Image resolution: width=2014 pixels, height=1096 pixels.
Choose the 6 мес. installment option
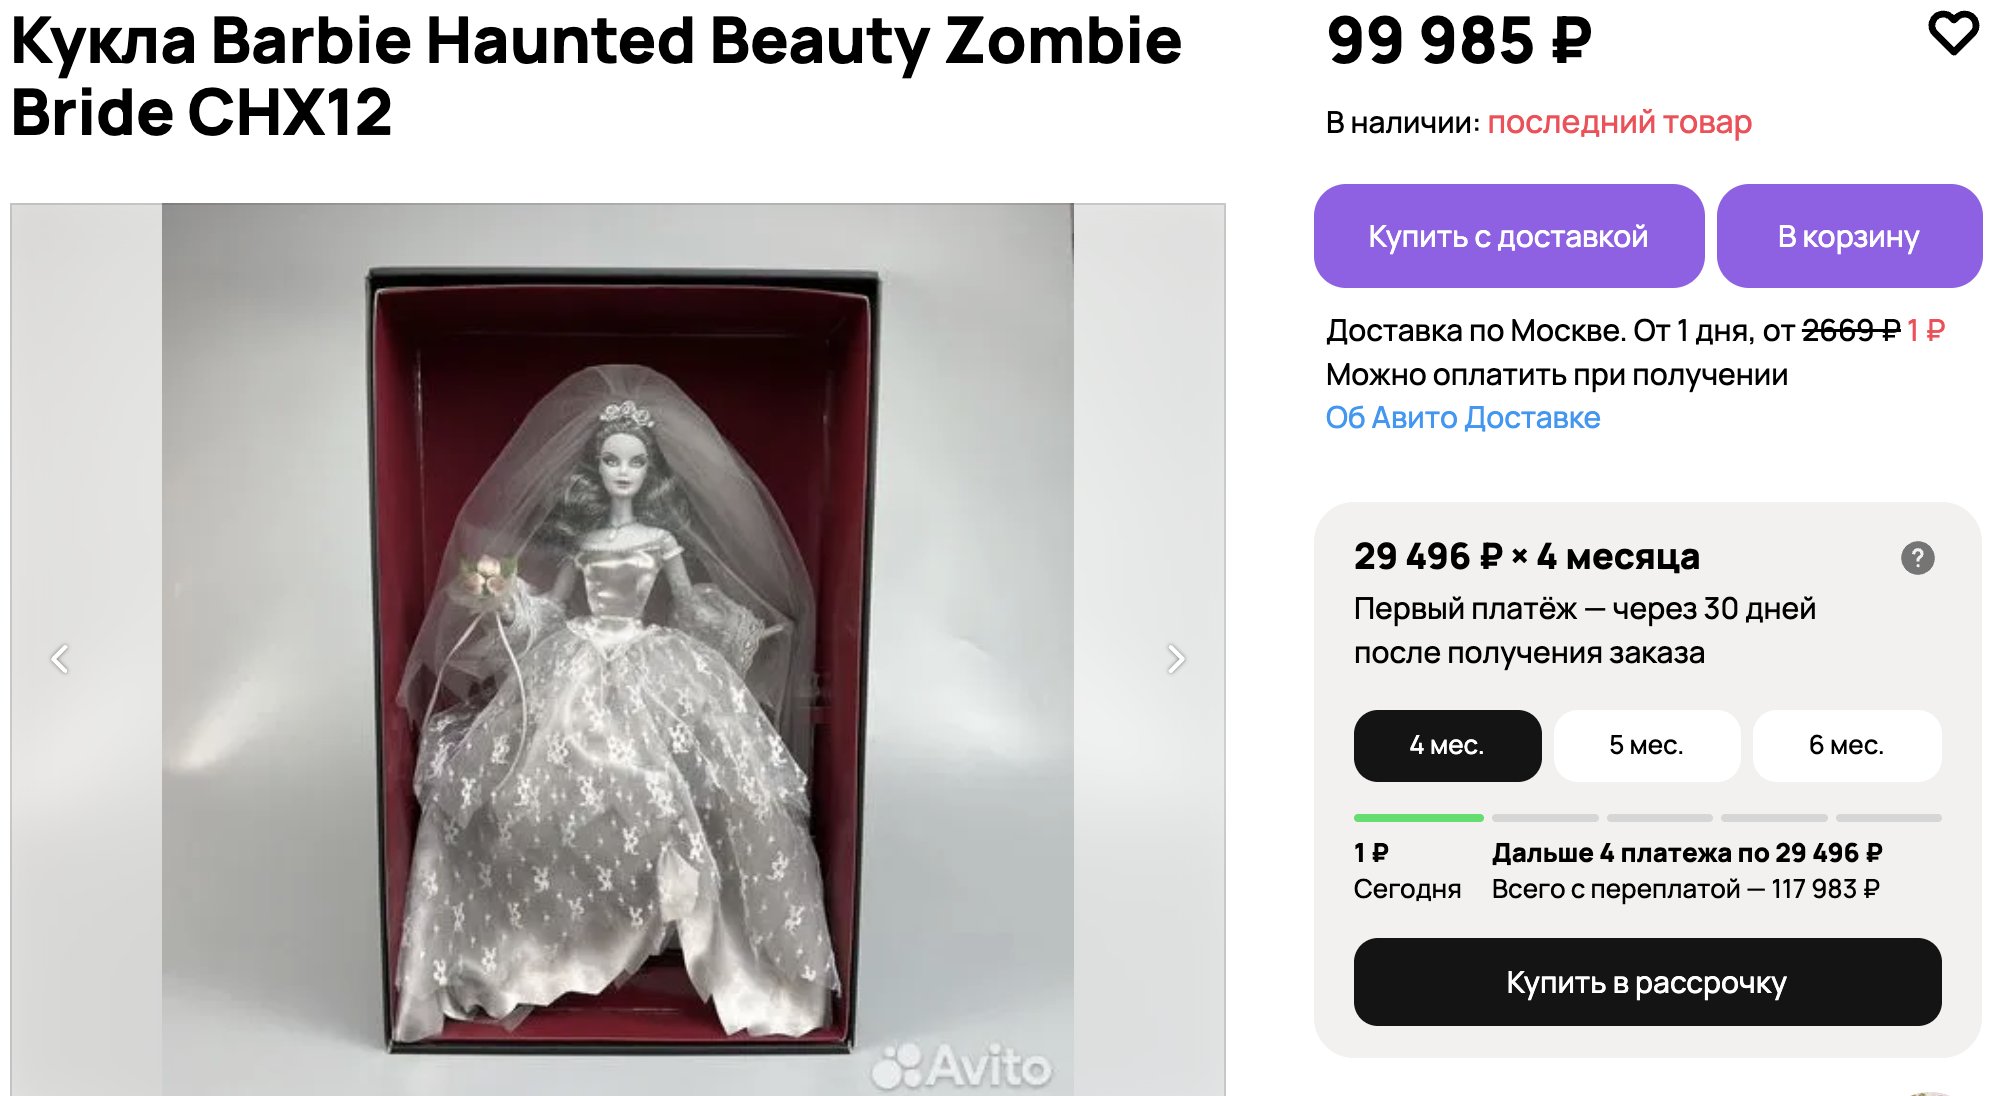click(1846, 746)
